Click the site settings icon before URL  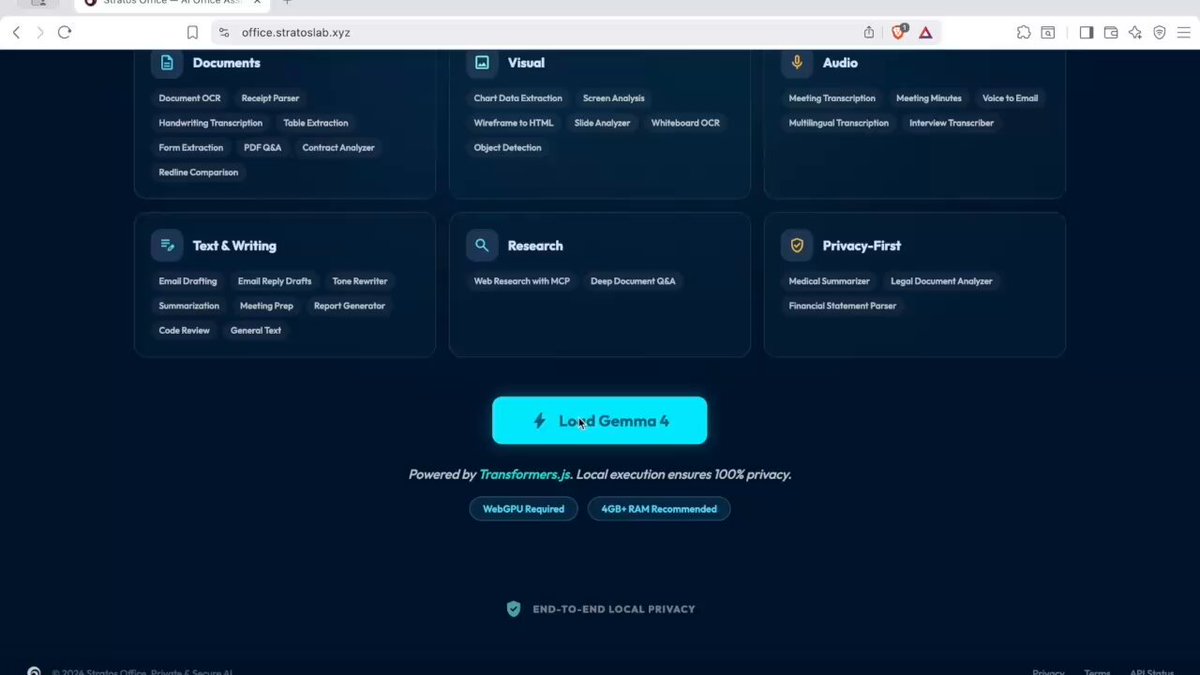224,32
